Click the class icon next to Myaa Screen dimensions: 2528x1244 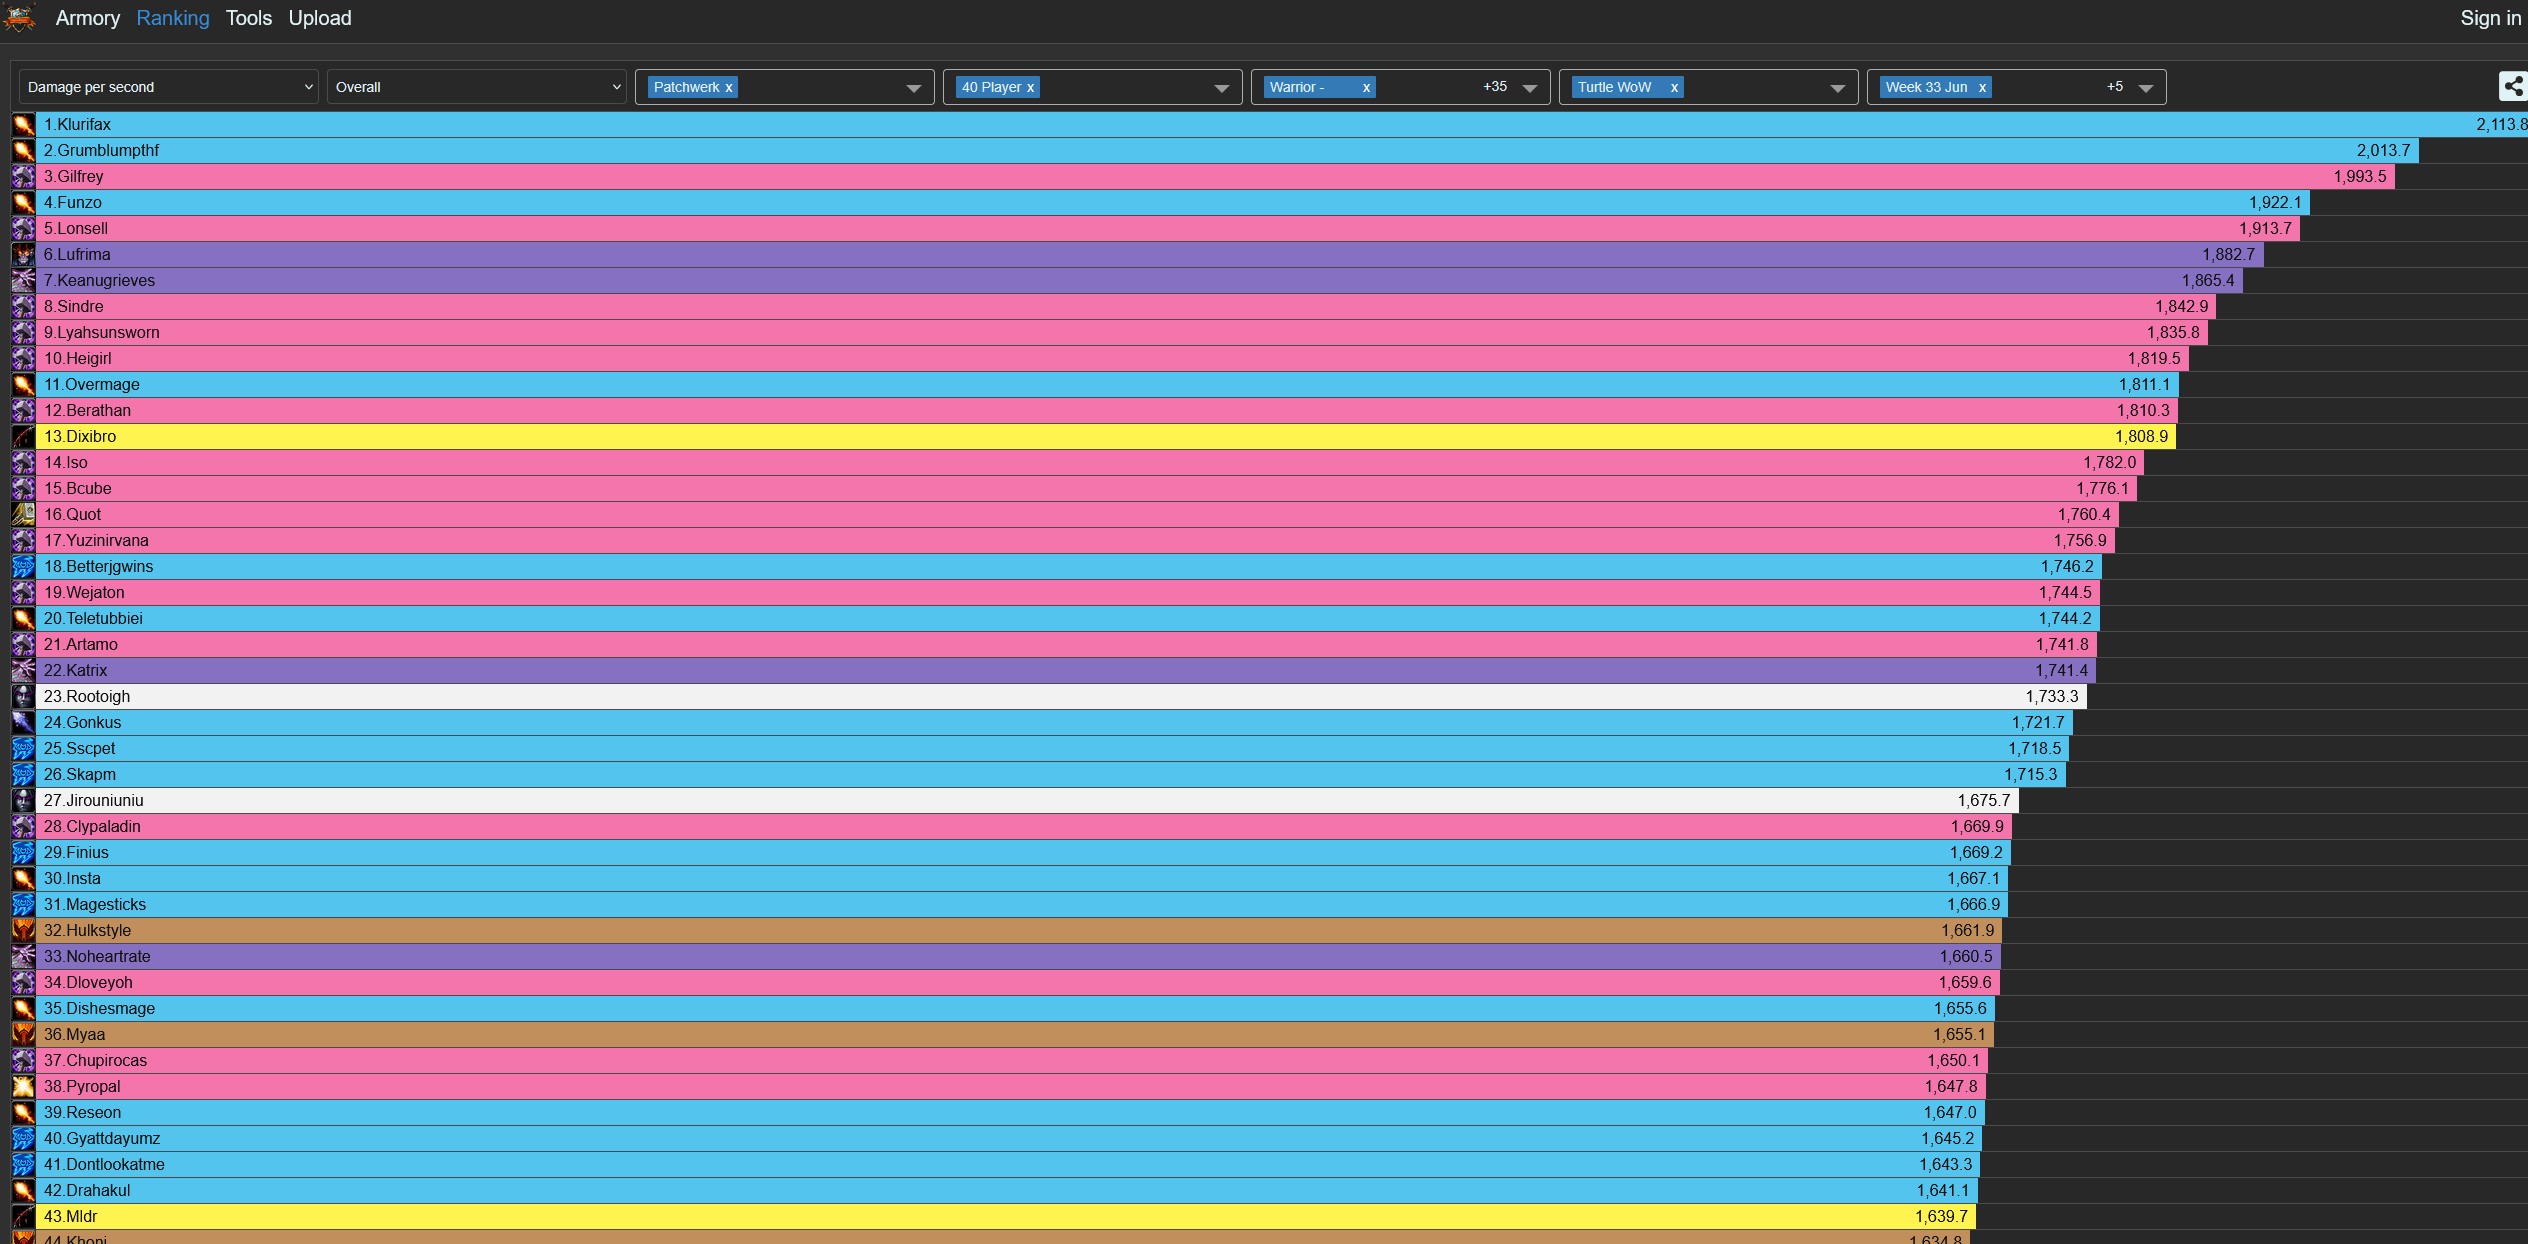(23, 1035)
